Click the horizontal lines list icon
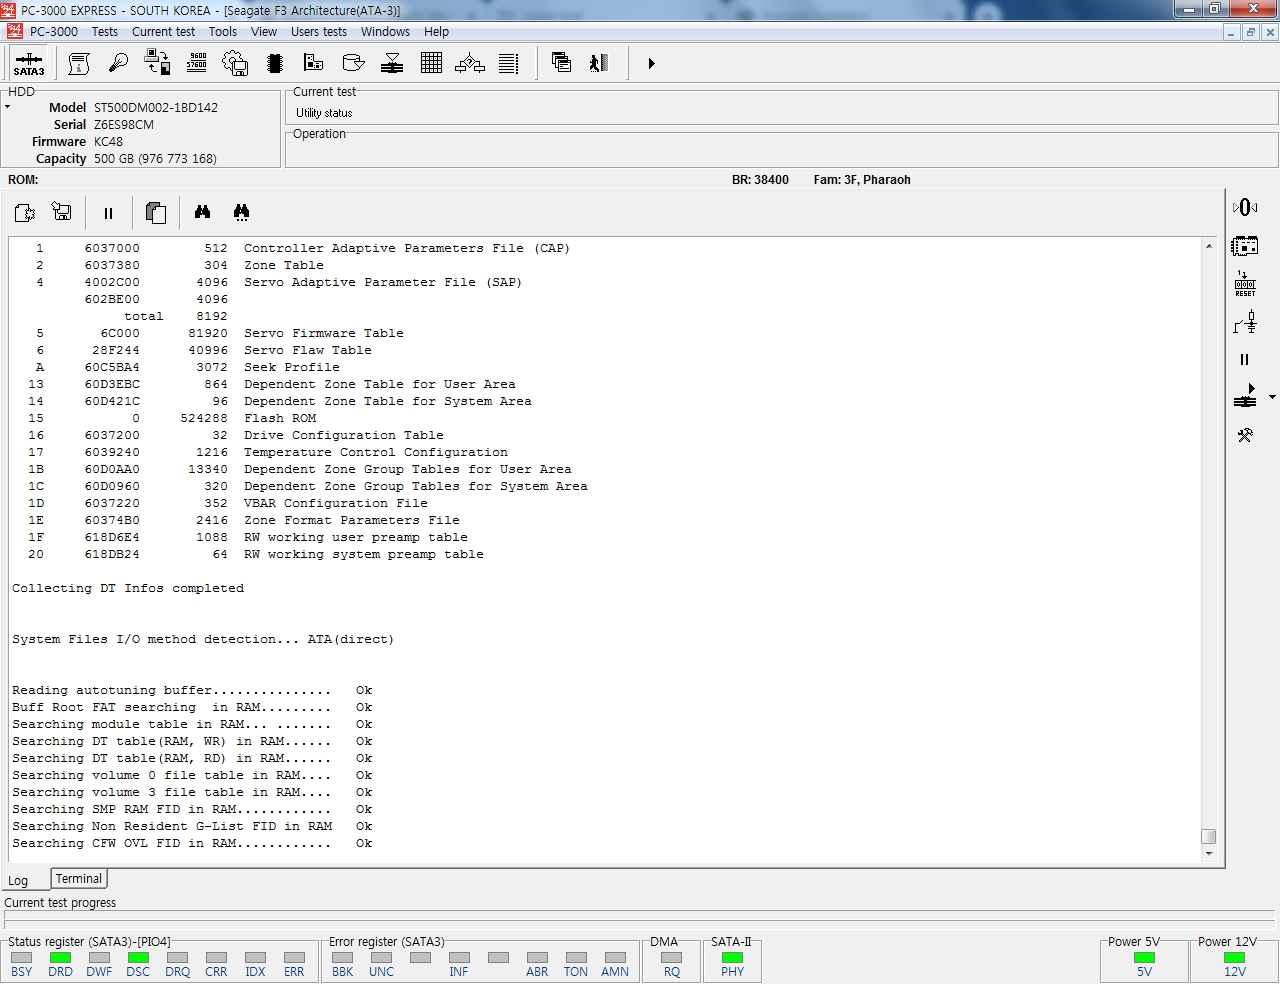This screenshot has height=984, width=1280. (x=509, y=64)
